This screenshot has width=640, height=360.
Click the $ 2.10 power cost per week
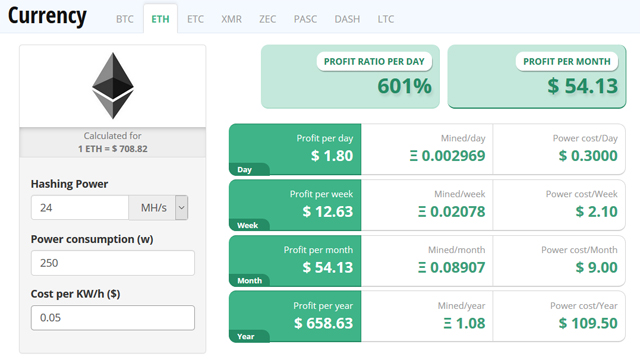coord(596,212)
